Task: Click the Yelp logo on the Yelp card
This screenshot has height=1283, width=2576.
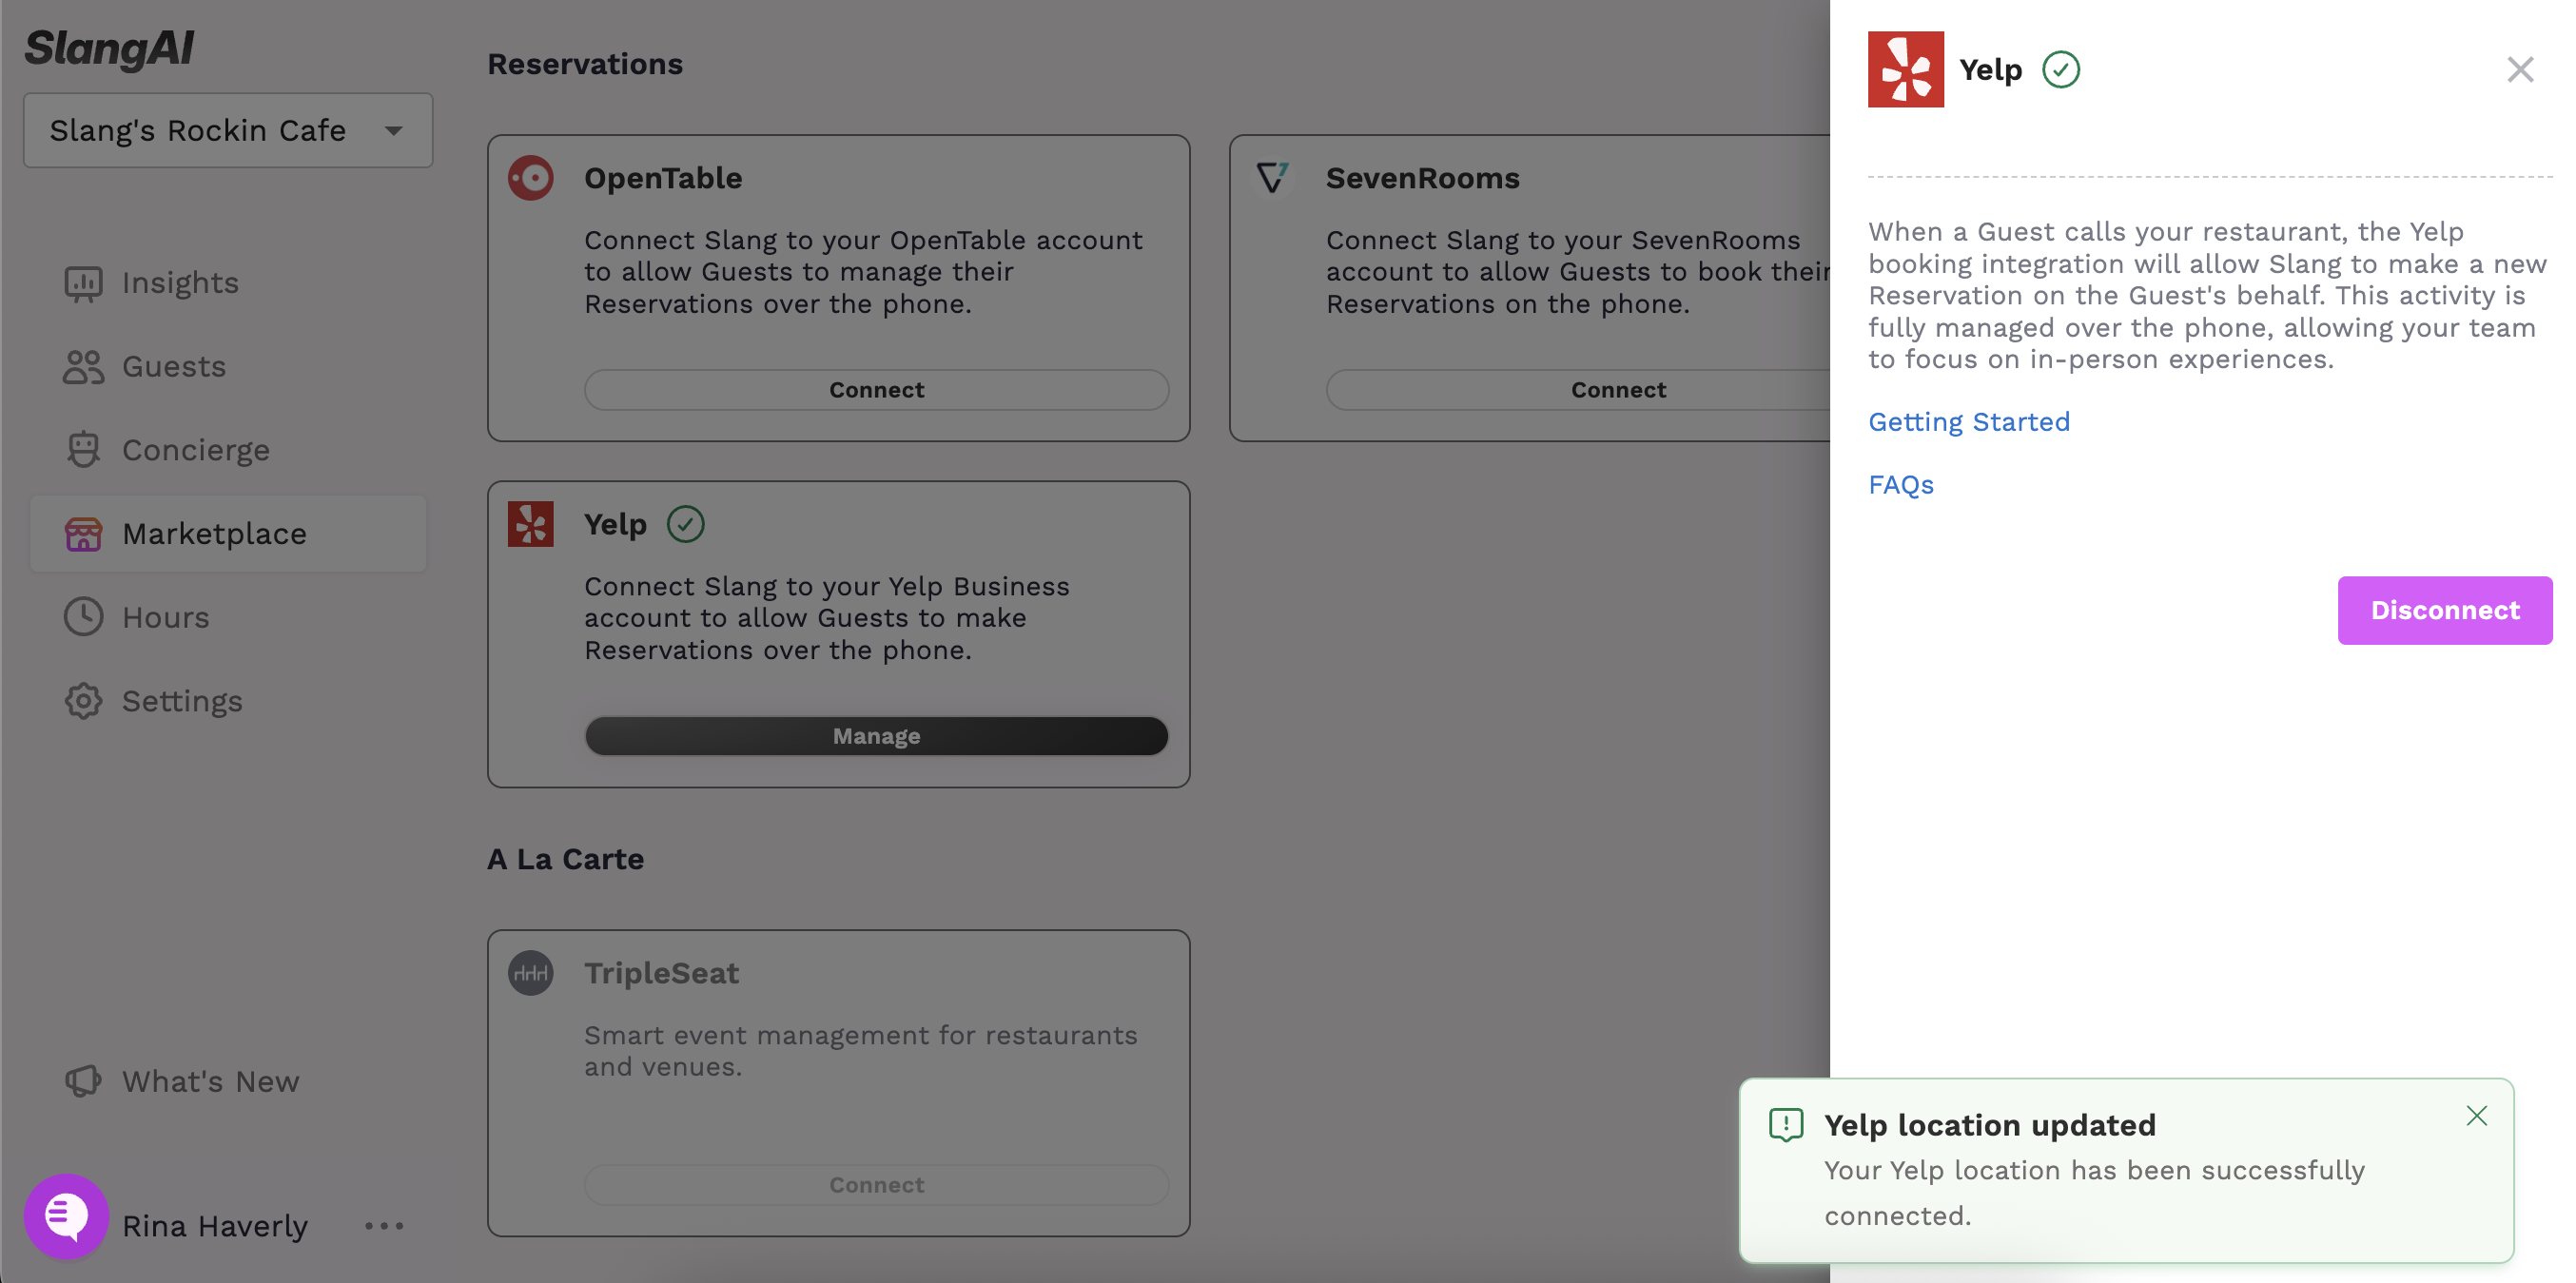Action: click(x=531, y=524)
